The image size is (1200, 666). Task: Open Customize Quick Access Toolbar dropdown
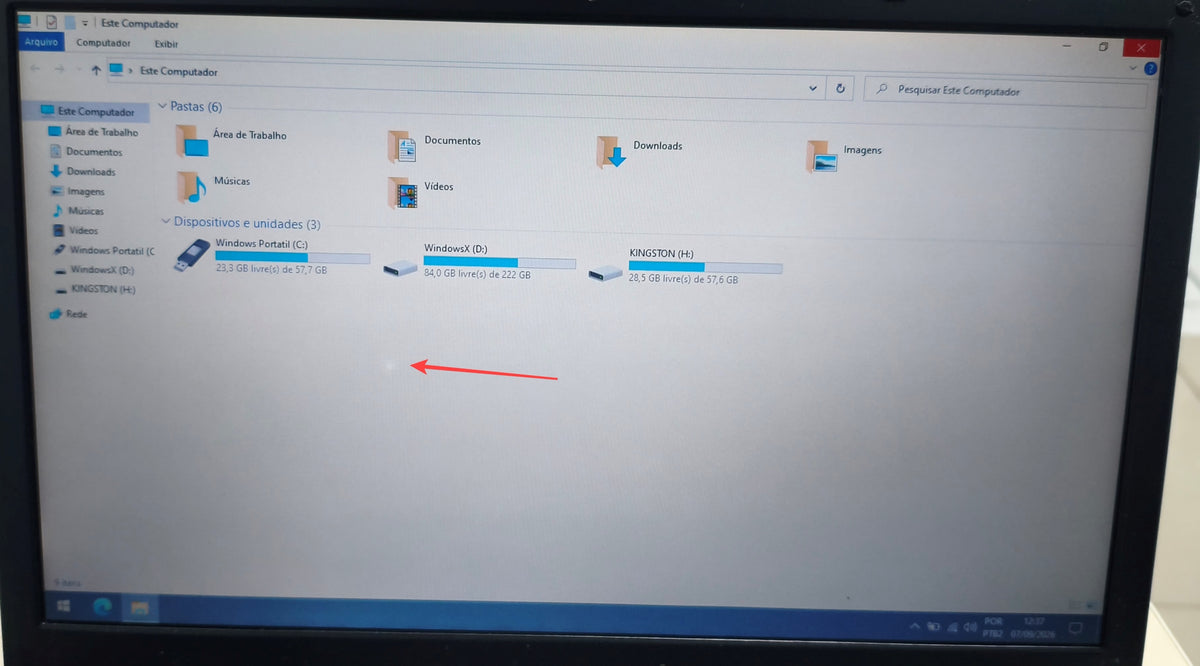click(x=85, y=22)
